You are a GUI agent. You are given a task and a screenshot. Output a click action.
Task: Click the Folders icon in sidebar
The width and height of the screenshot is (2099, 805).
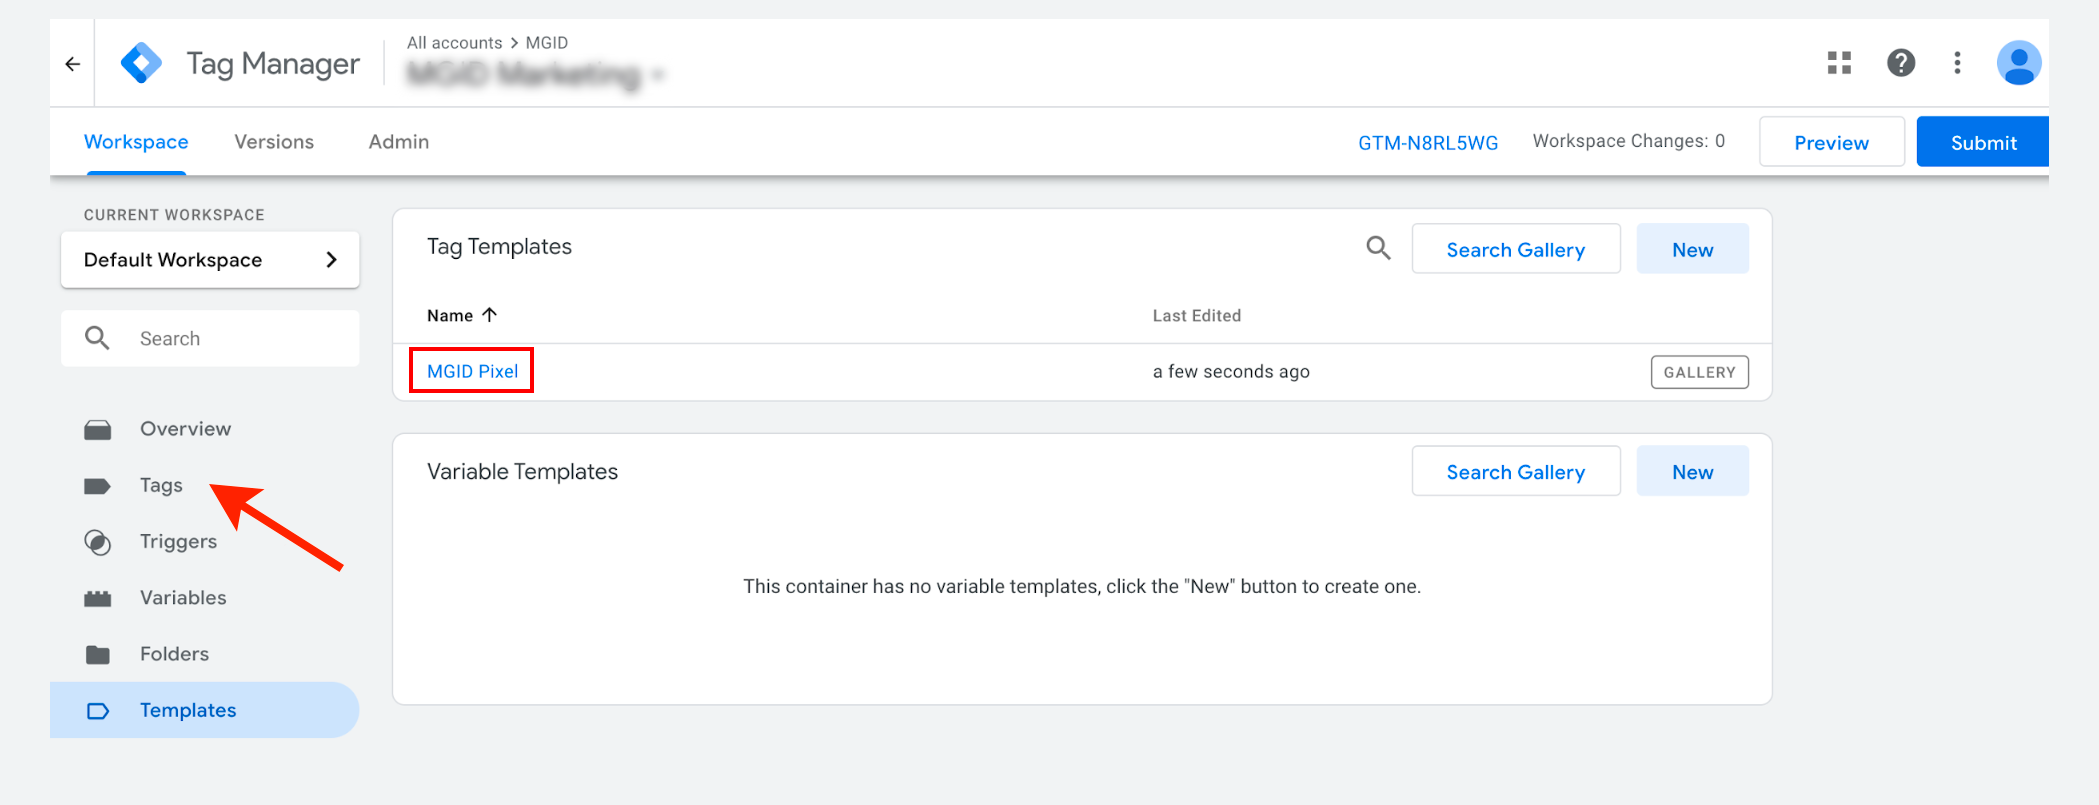click(98, 654)
